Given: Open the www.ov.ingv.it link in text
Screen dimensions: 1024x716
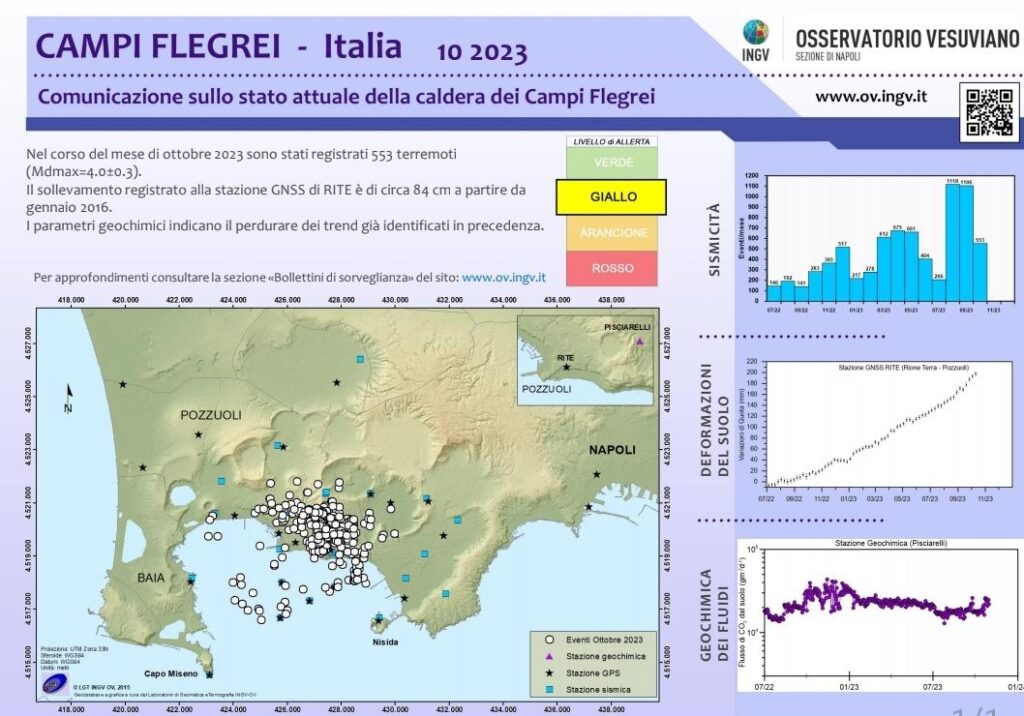Looking at the screenshot, I should [x=504, y=277].
